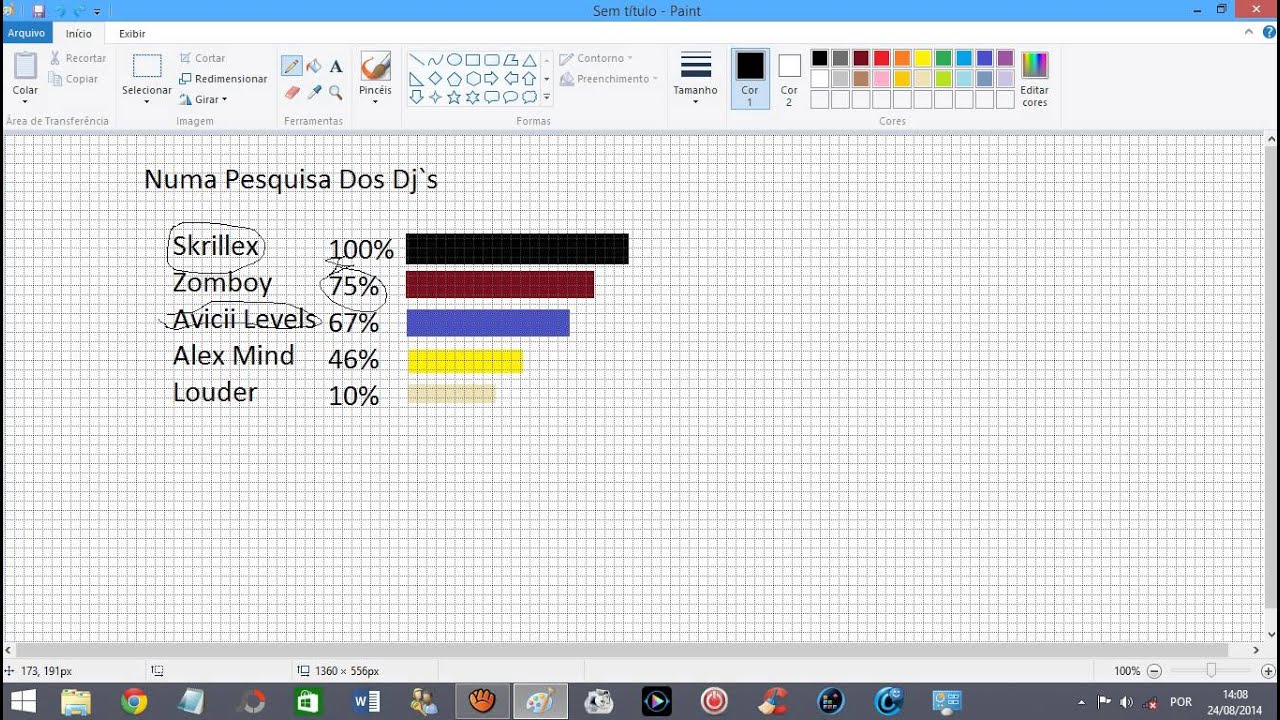Click the vertical scrollbar down arrow
This screenshot has height=720, width=1280.
click(x=1272, y=634)
